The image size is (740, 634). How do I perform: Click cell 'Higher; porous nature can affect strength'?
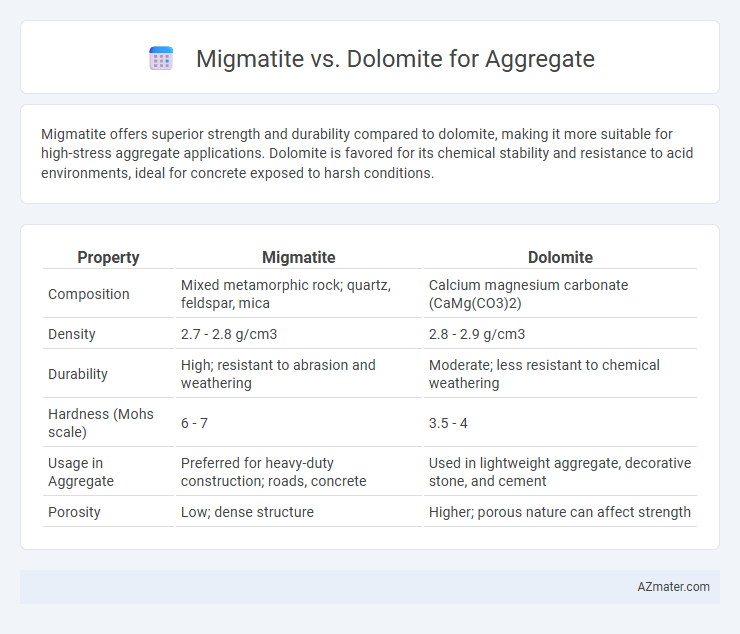pyautogui.click(x=560, y=512)
